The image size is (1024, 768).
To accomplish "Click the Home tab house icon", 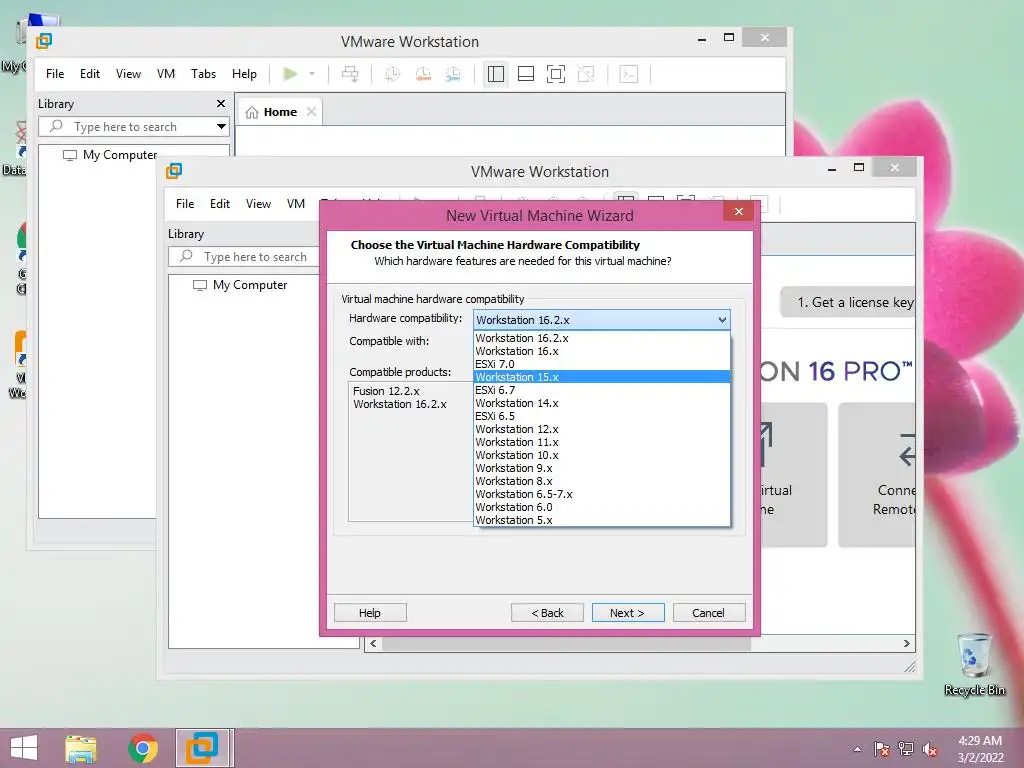I will (x=252, y=112).
